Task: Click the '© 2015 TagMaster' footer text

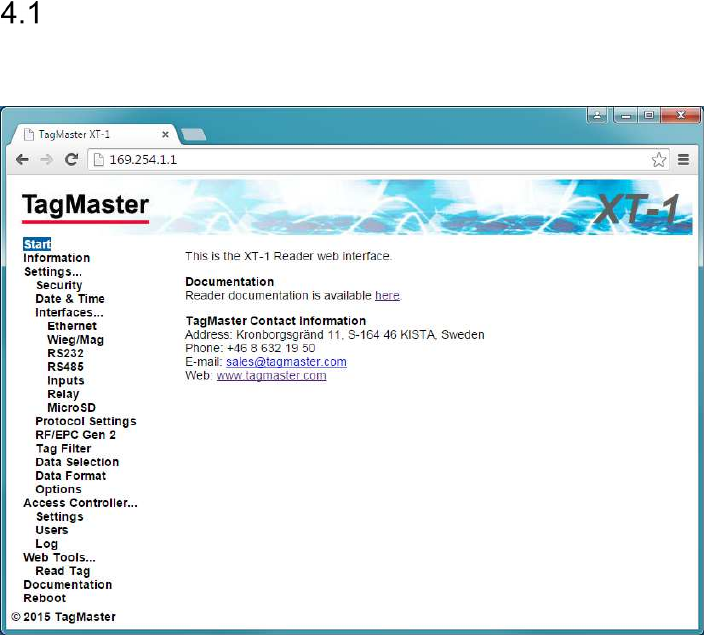Action: coord(63,617)
